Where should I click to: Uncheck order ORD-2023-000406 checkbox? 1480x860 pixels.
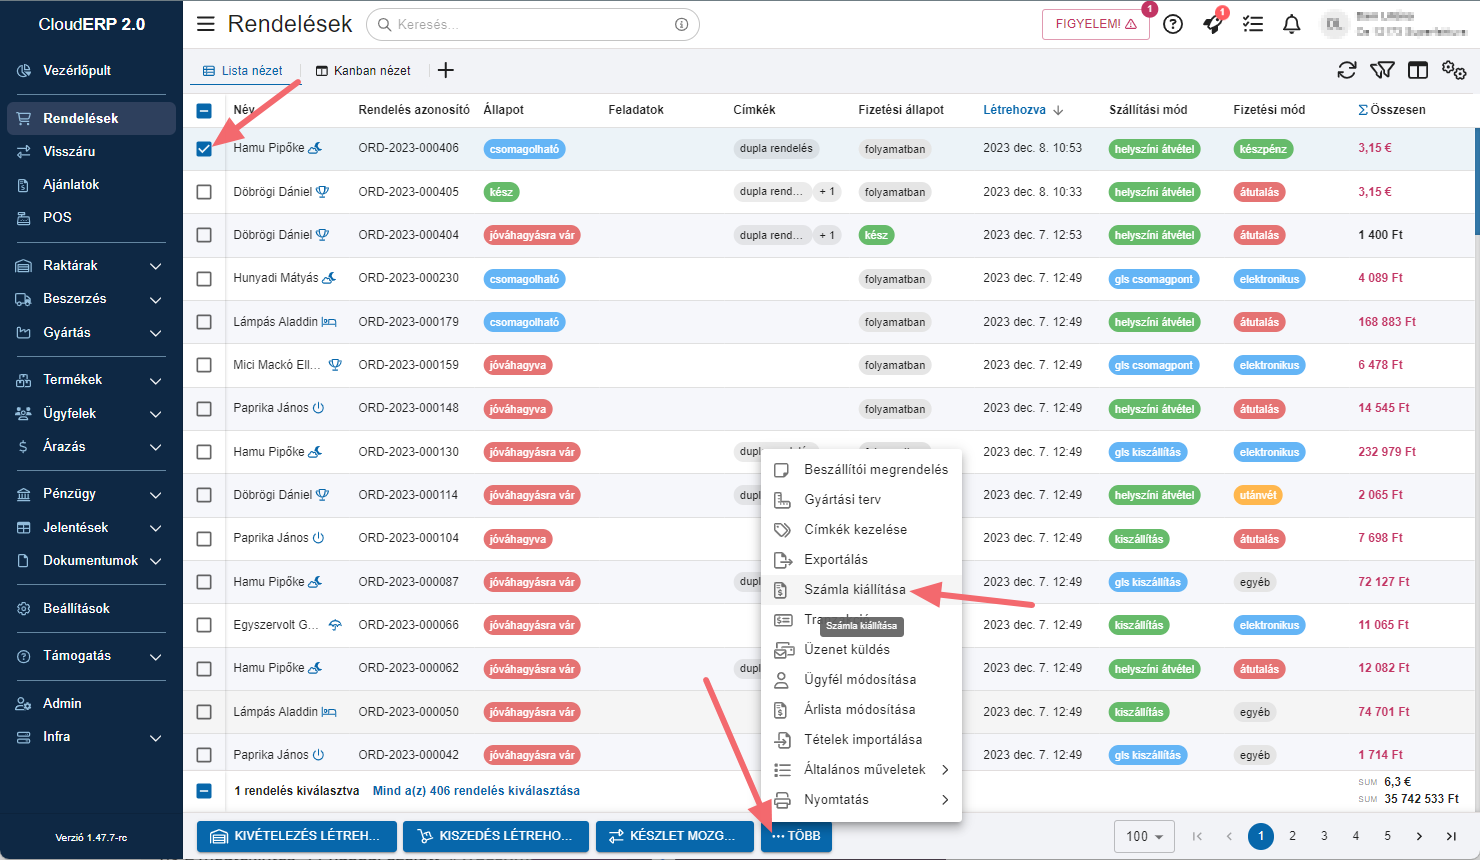204,148
